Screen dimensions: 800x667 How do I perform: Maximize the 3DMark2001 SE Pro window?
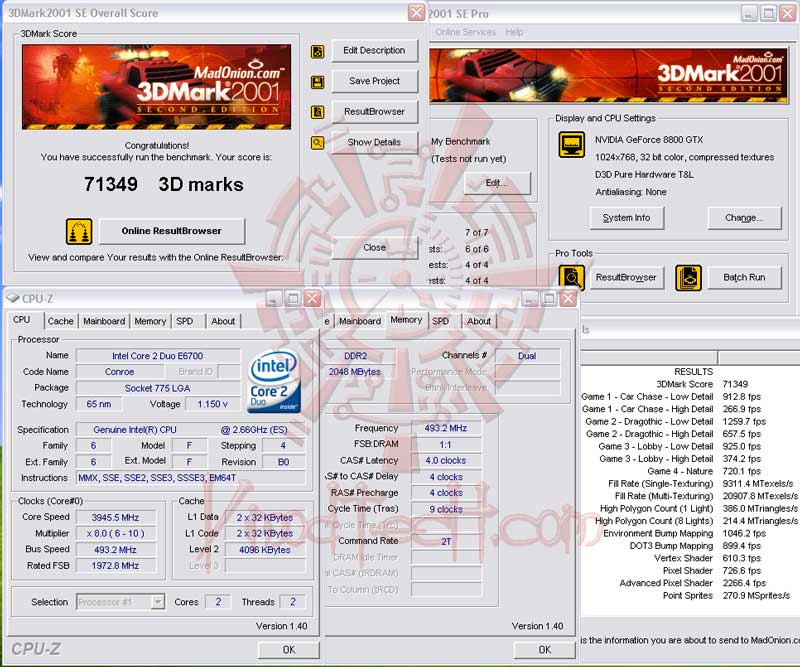pyautogui.click(x=768, y=13)
